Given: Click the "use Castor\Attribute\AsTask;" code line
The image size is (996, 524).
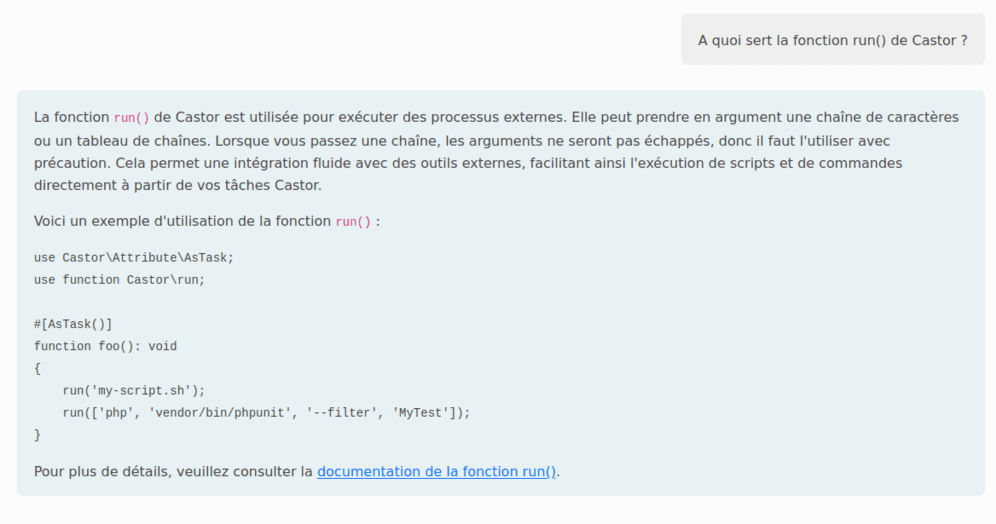Looking at the screenshot, I should (x=133, y=257).
